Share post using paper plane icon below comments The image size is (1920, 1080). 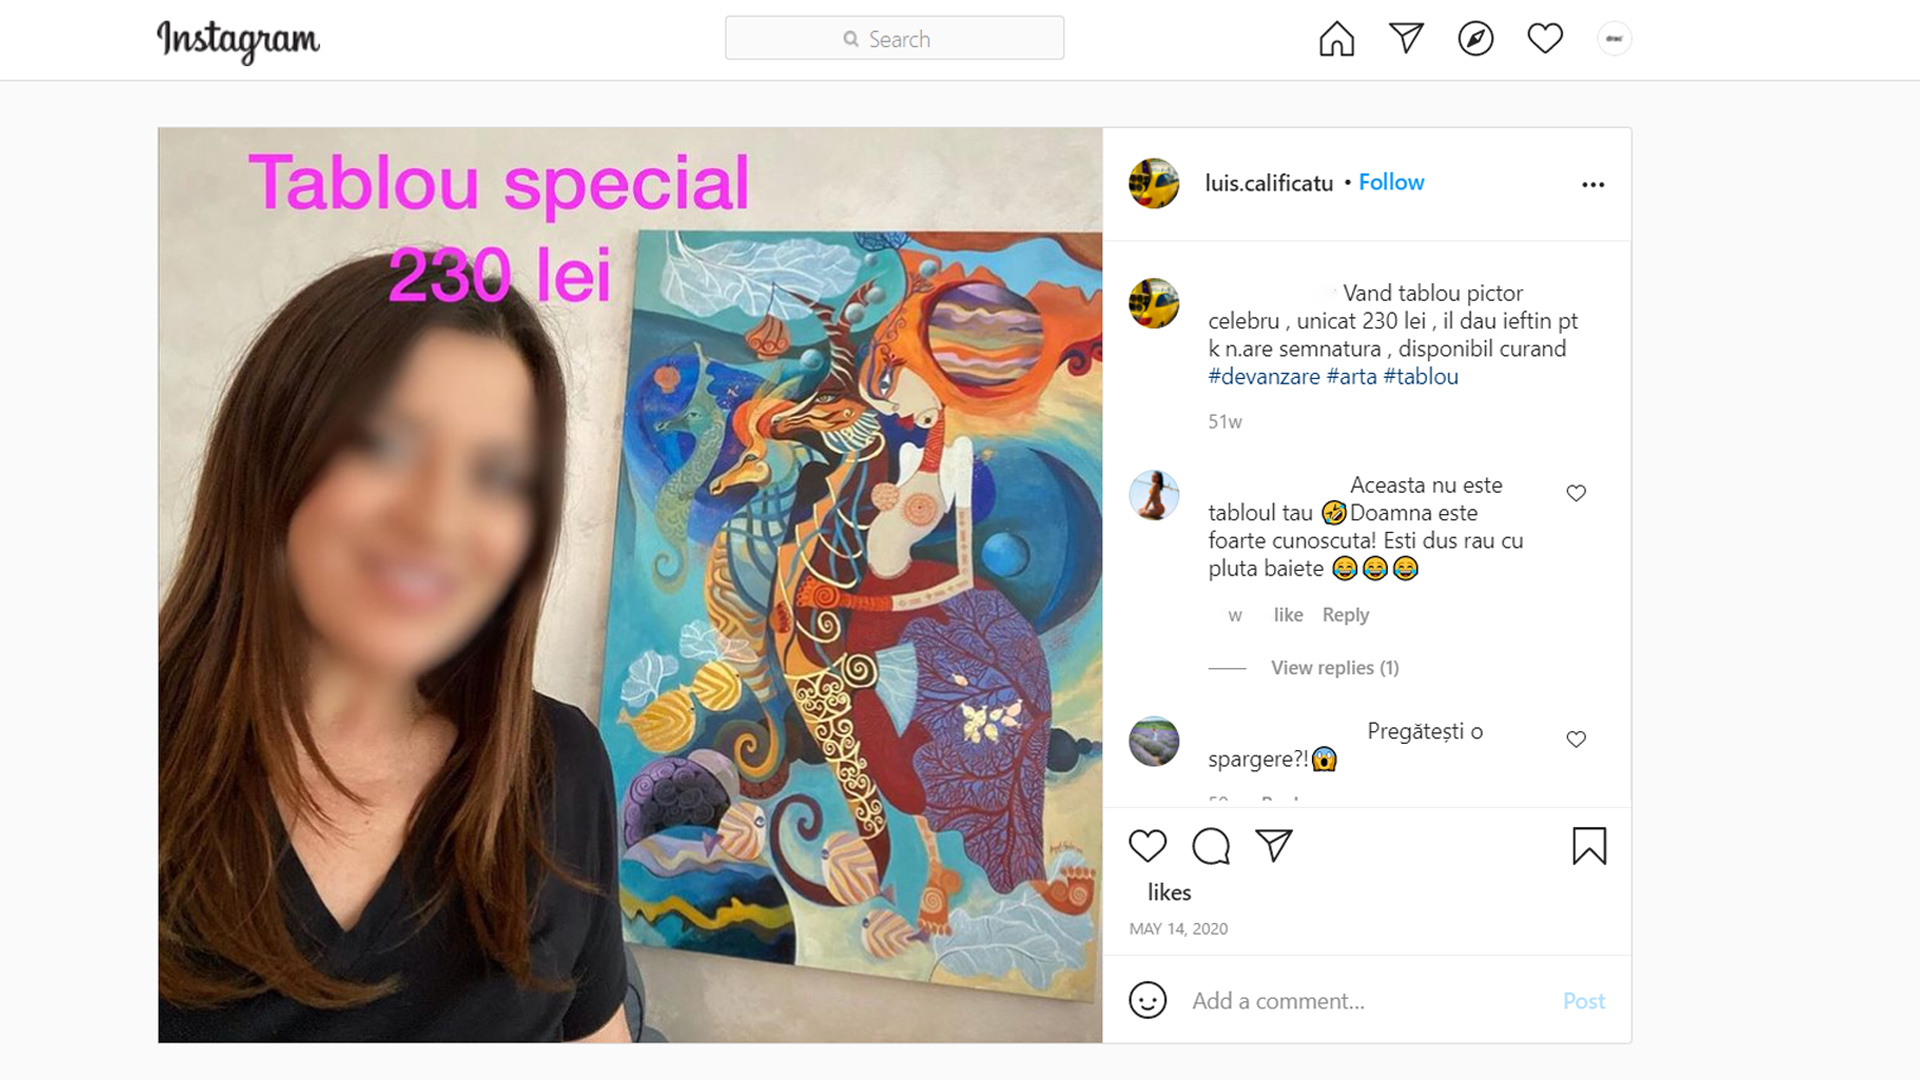[1274, 845]
